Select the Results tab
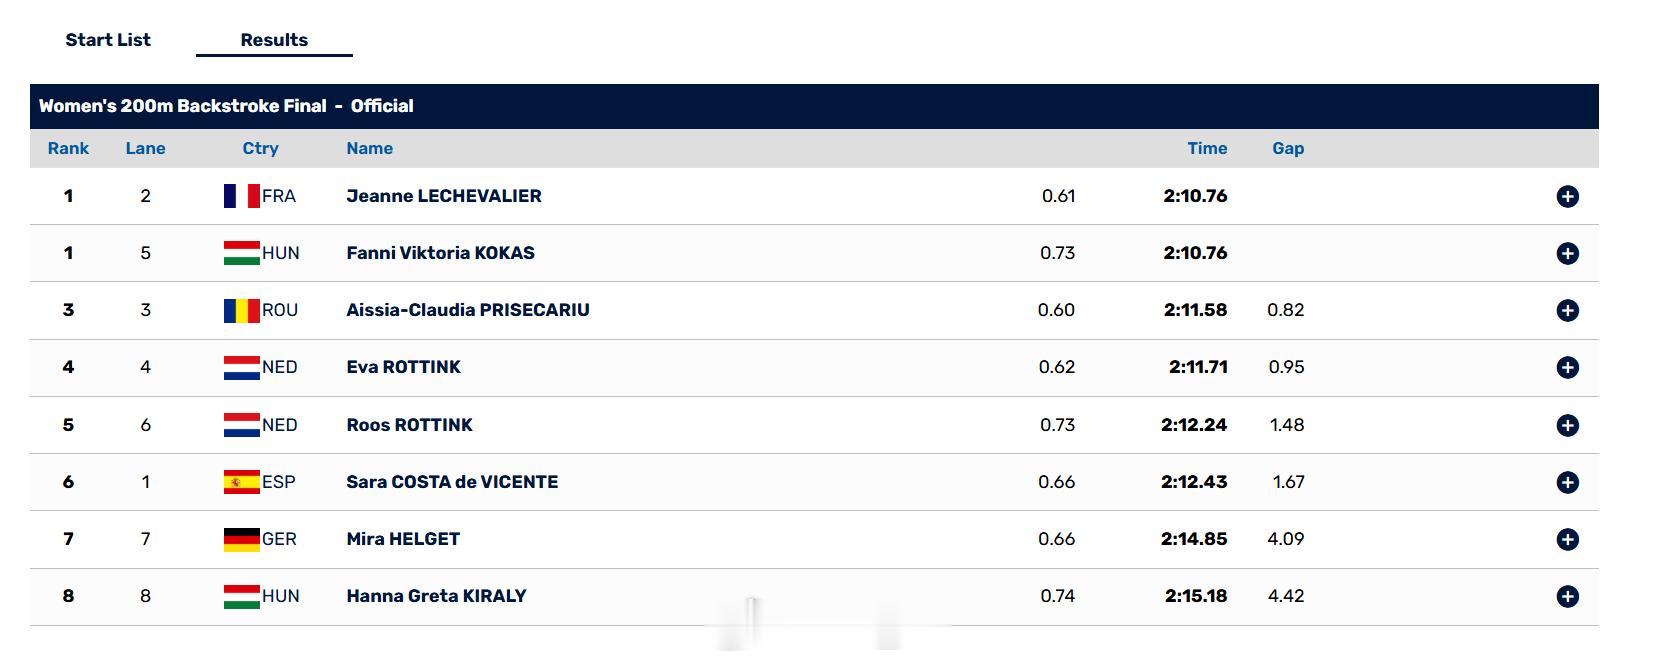The image size is (1654, 666). (274, 40)
